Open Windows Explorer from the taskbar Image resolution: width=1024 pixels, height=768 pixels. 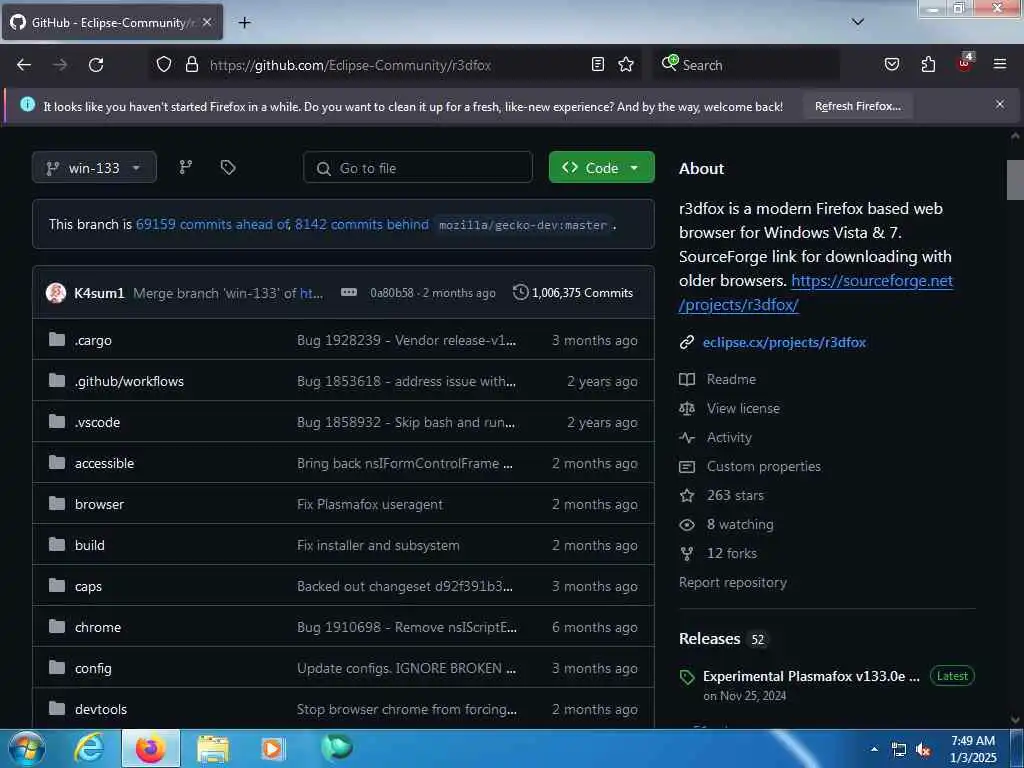(x=213, y=749)
